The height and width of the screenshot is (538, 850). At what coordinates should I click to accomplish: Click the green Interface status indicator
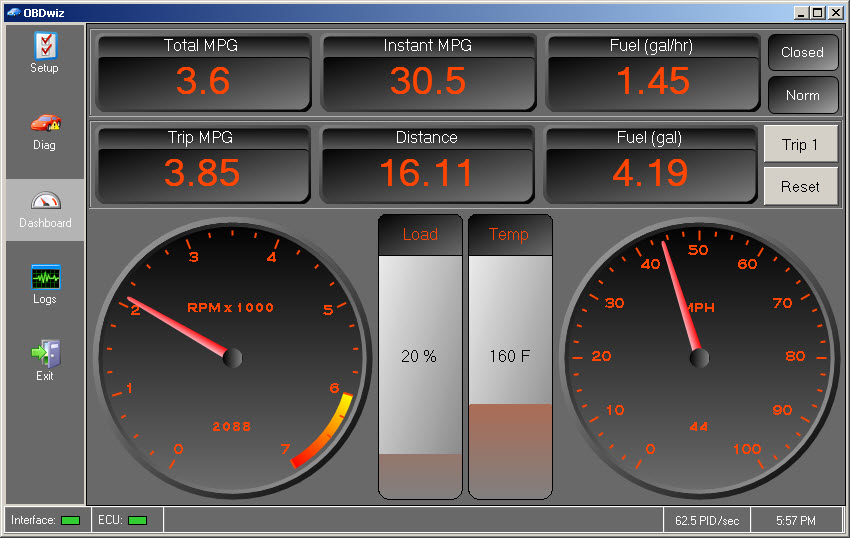tap(70, 521)
